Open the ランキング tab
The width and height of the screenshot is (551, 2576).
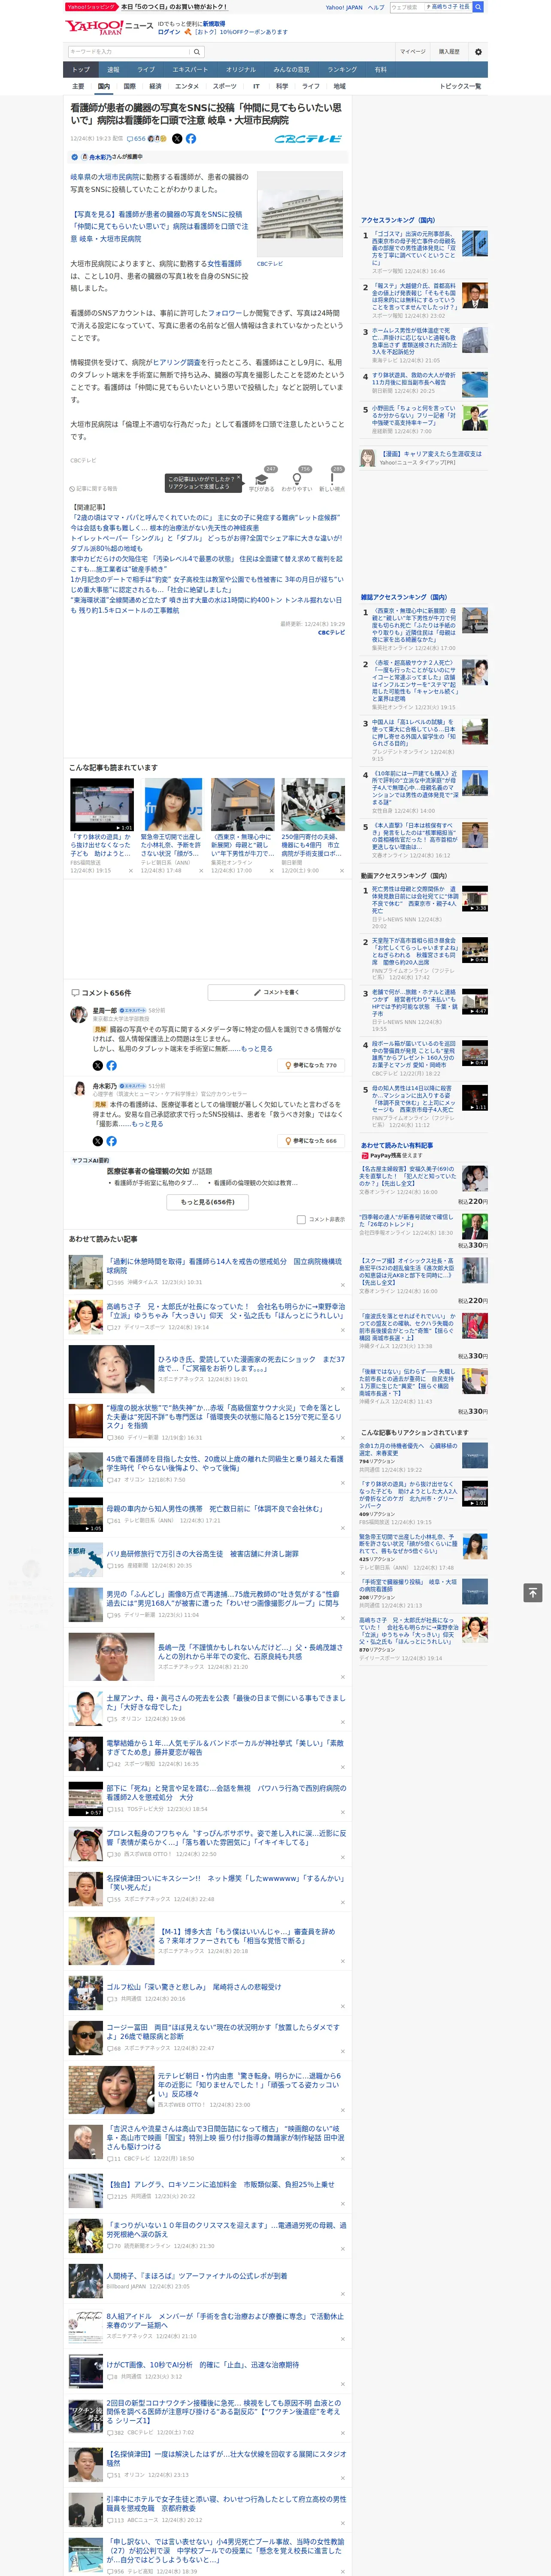[x=342, y=70]
